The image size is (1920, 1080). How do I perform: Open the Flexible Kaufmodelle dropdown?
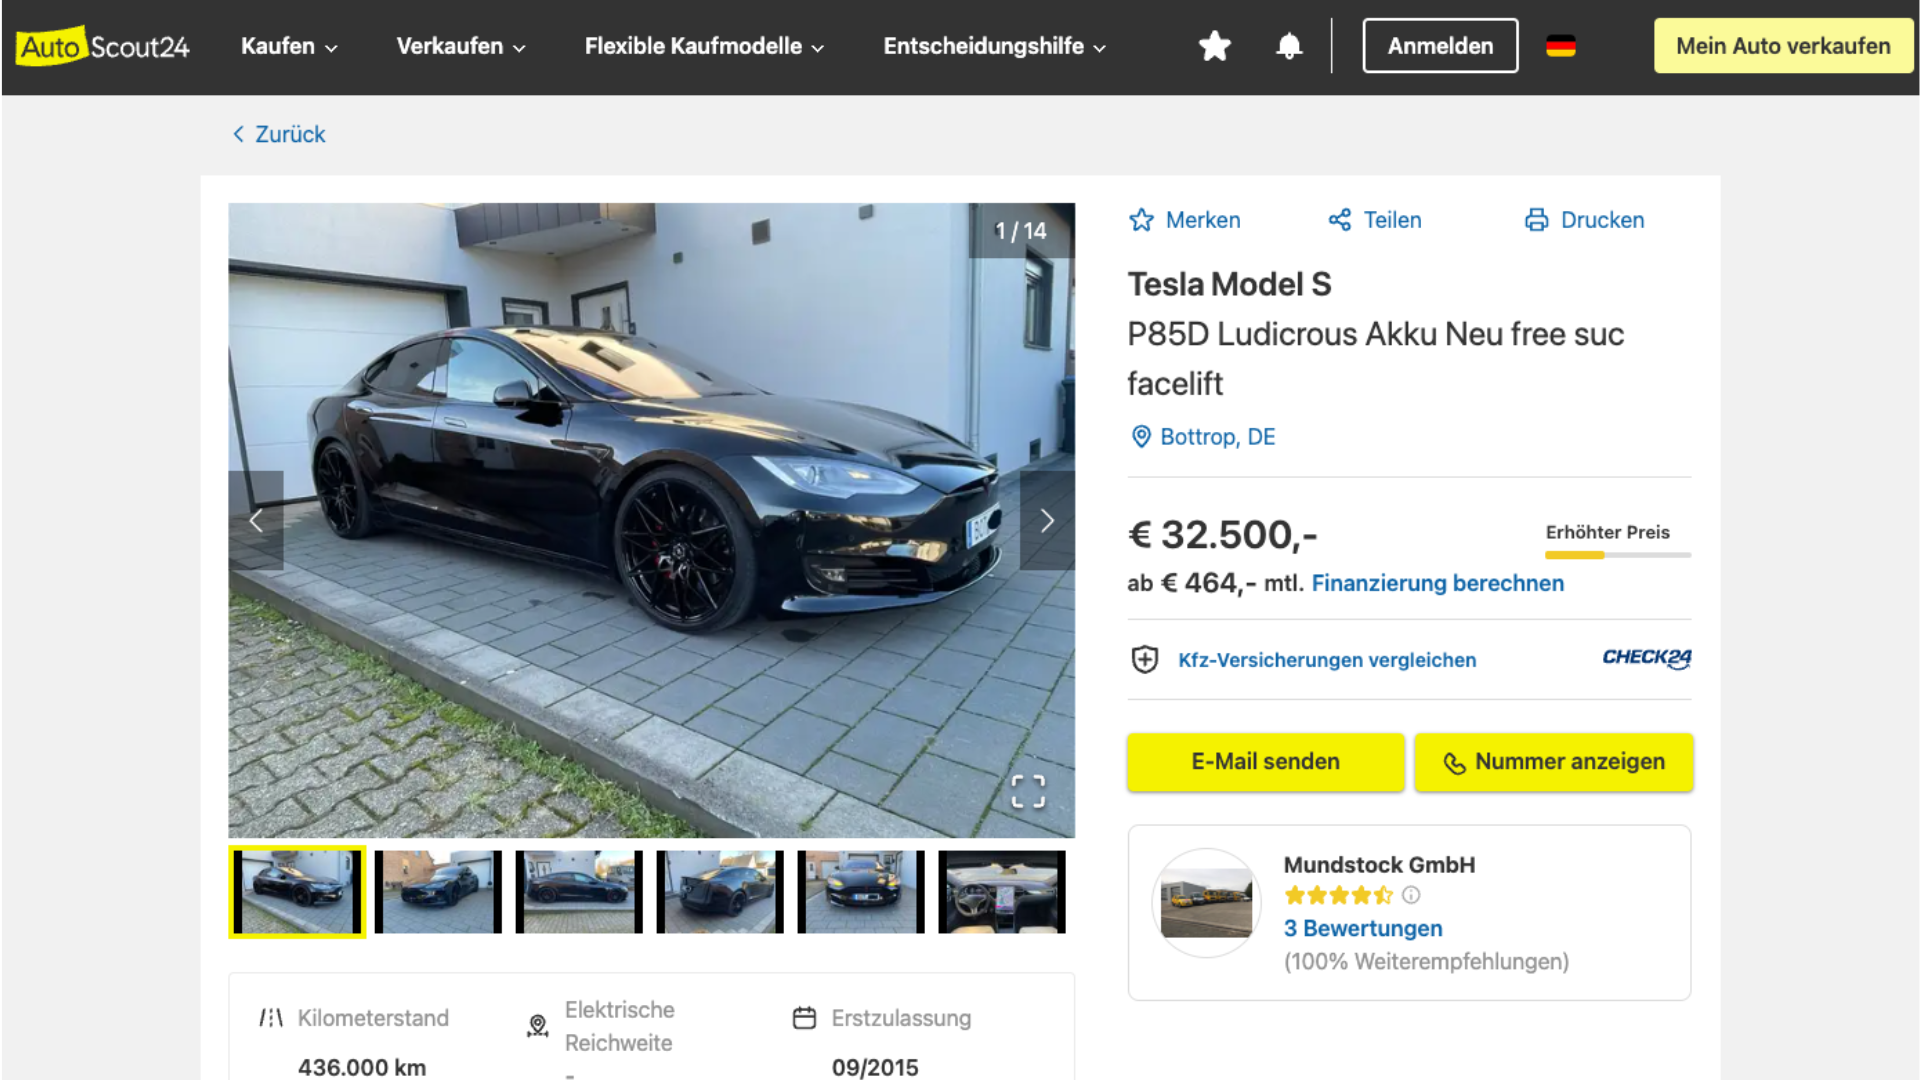click(704, 46)
